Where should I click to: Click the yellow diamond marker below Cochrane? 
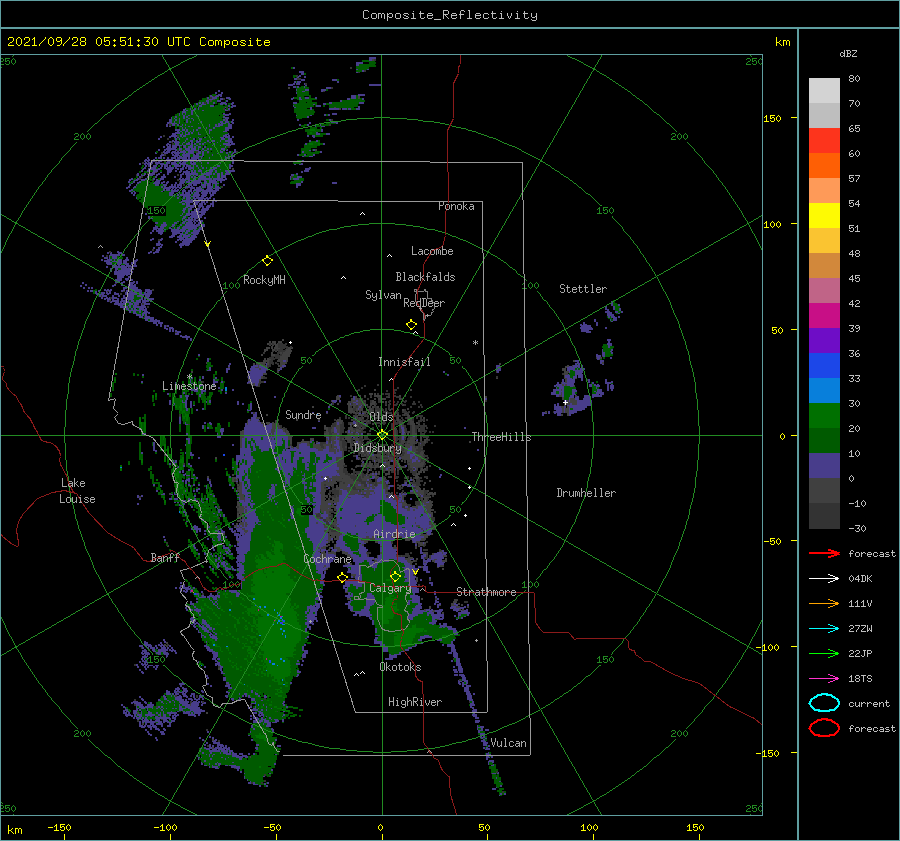(343, 578)
